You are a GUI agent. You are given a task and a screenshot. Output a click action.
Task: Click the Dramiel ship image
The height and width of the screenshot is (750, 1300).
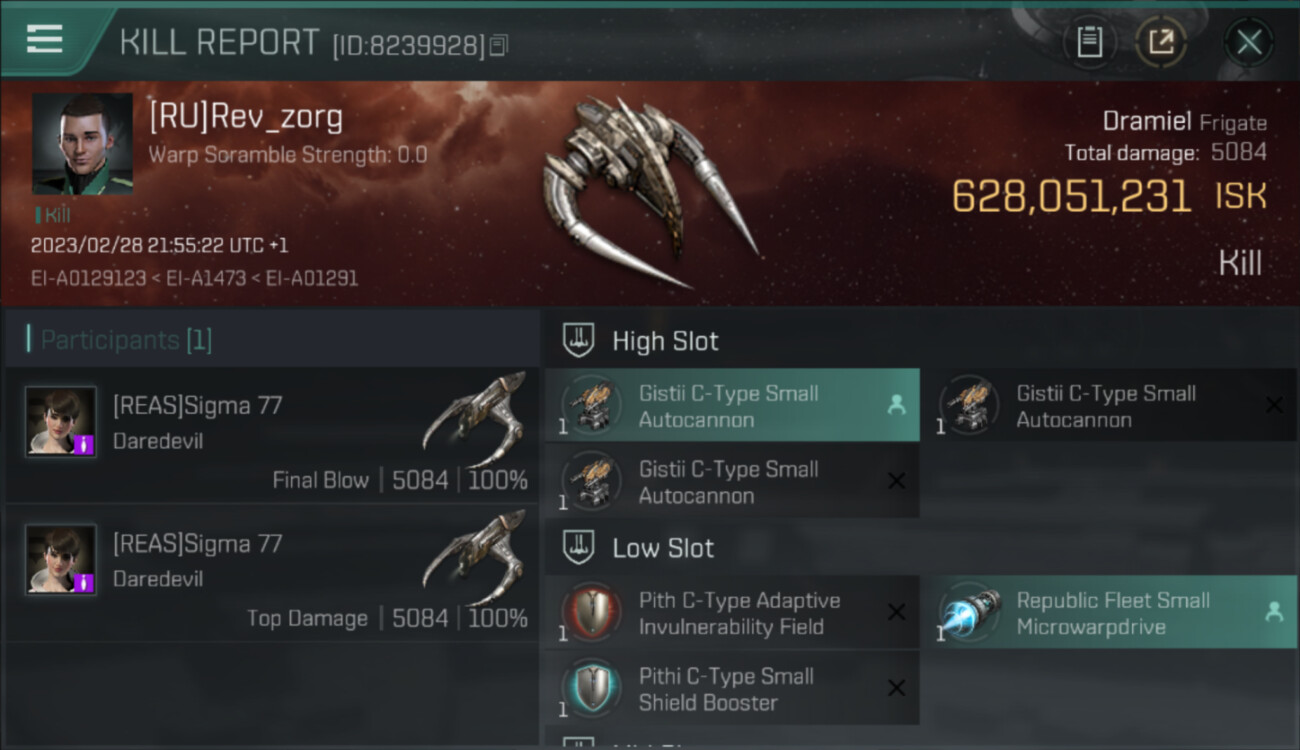649,192
